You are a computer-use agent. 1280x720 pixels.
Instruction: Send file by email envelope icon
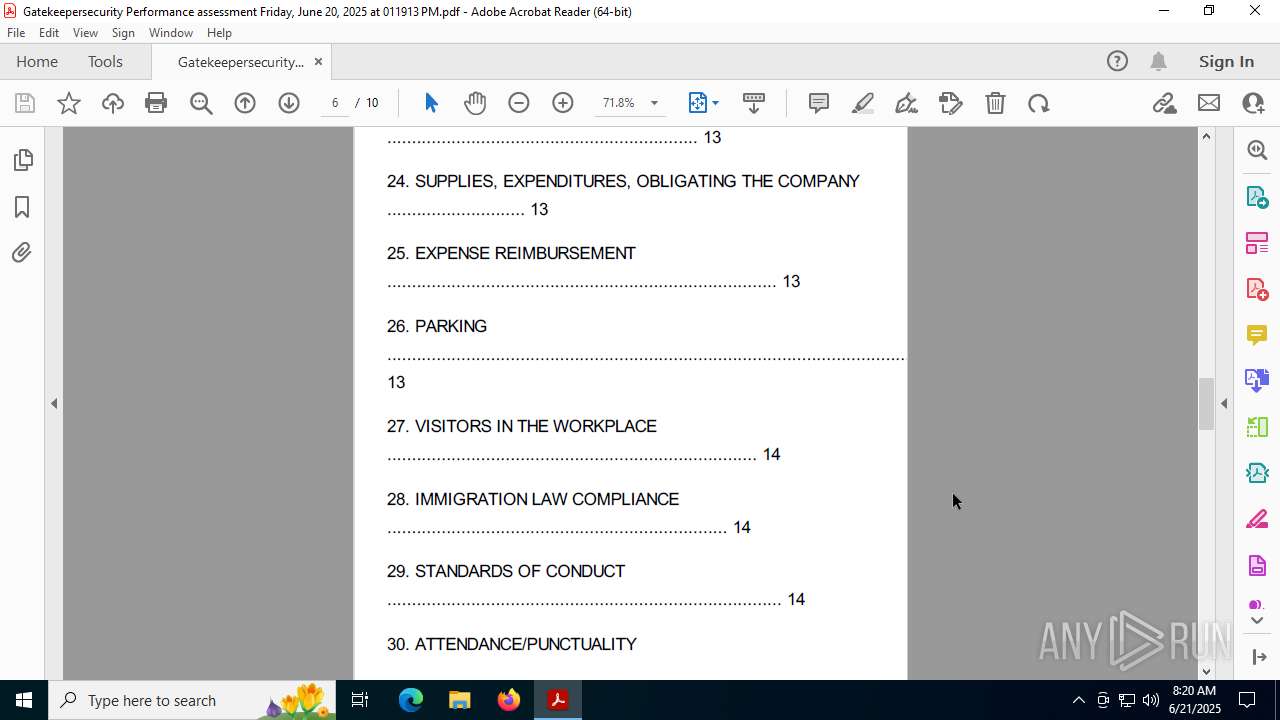1209,103
